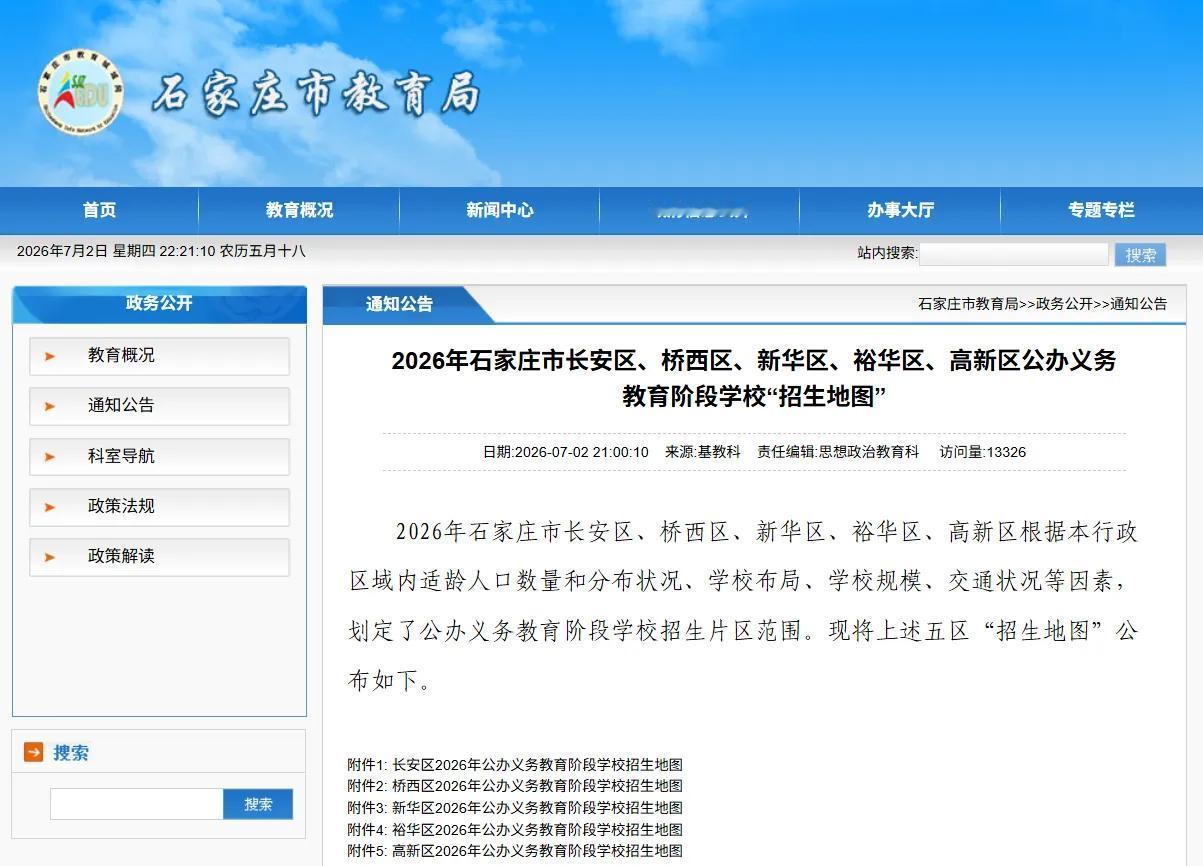Select 科室导航 in the left sidebar
1203x866 pixels.
160,457
